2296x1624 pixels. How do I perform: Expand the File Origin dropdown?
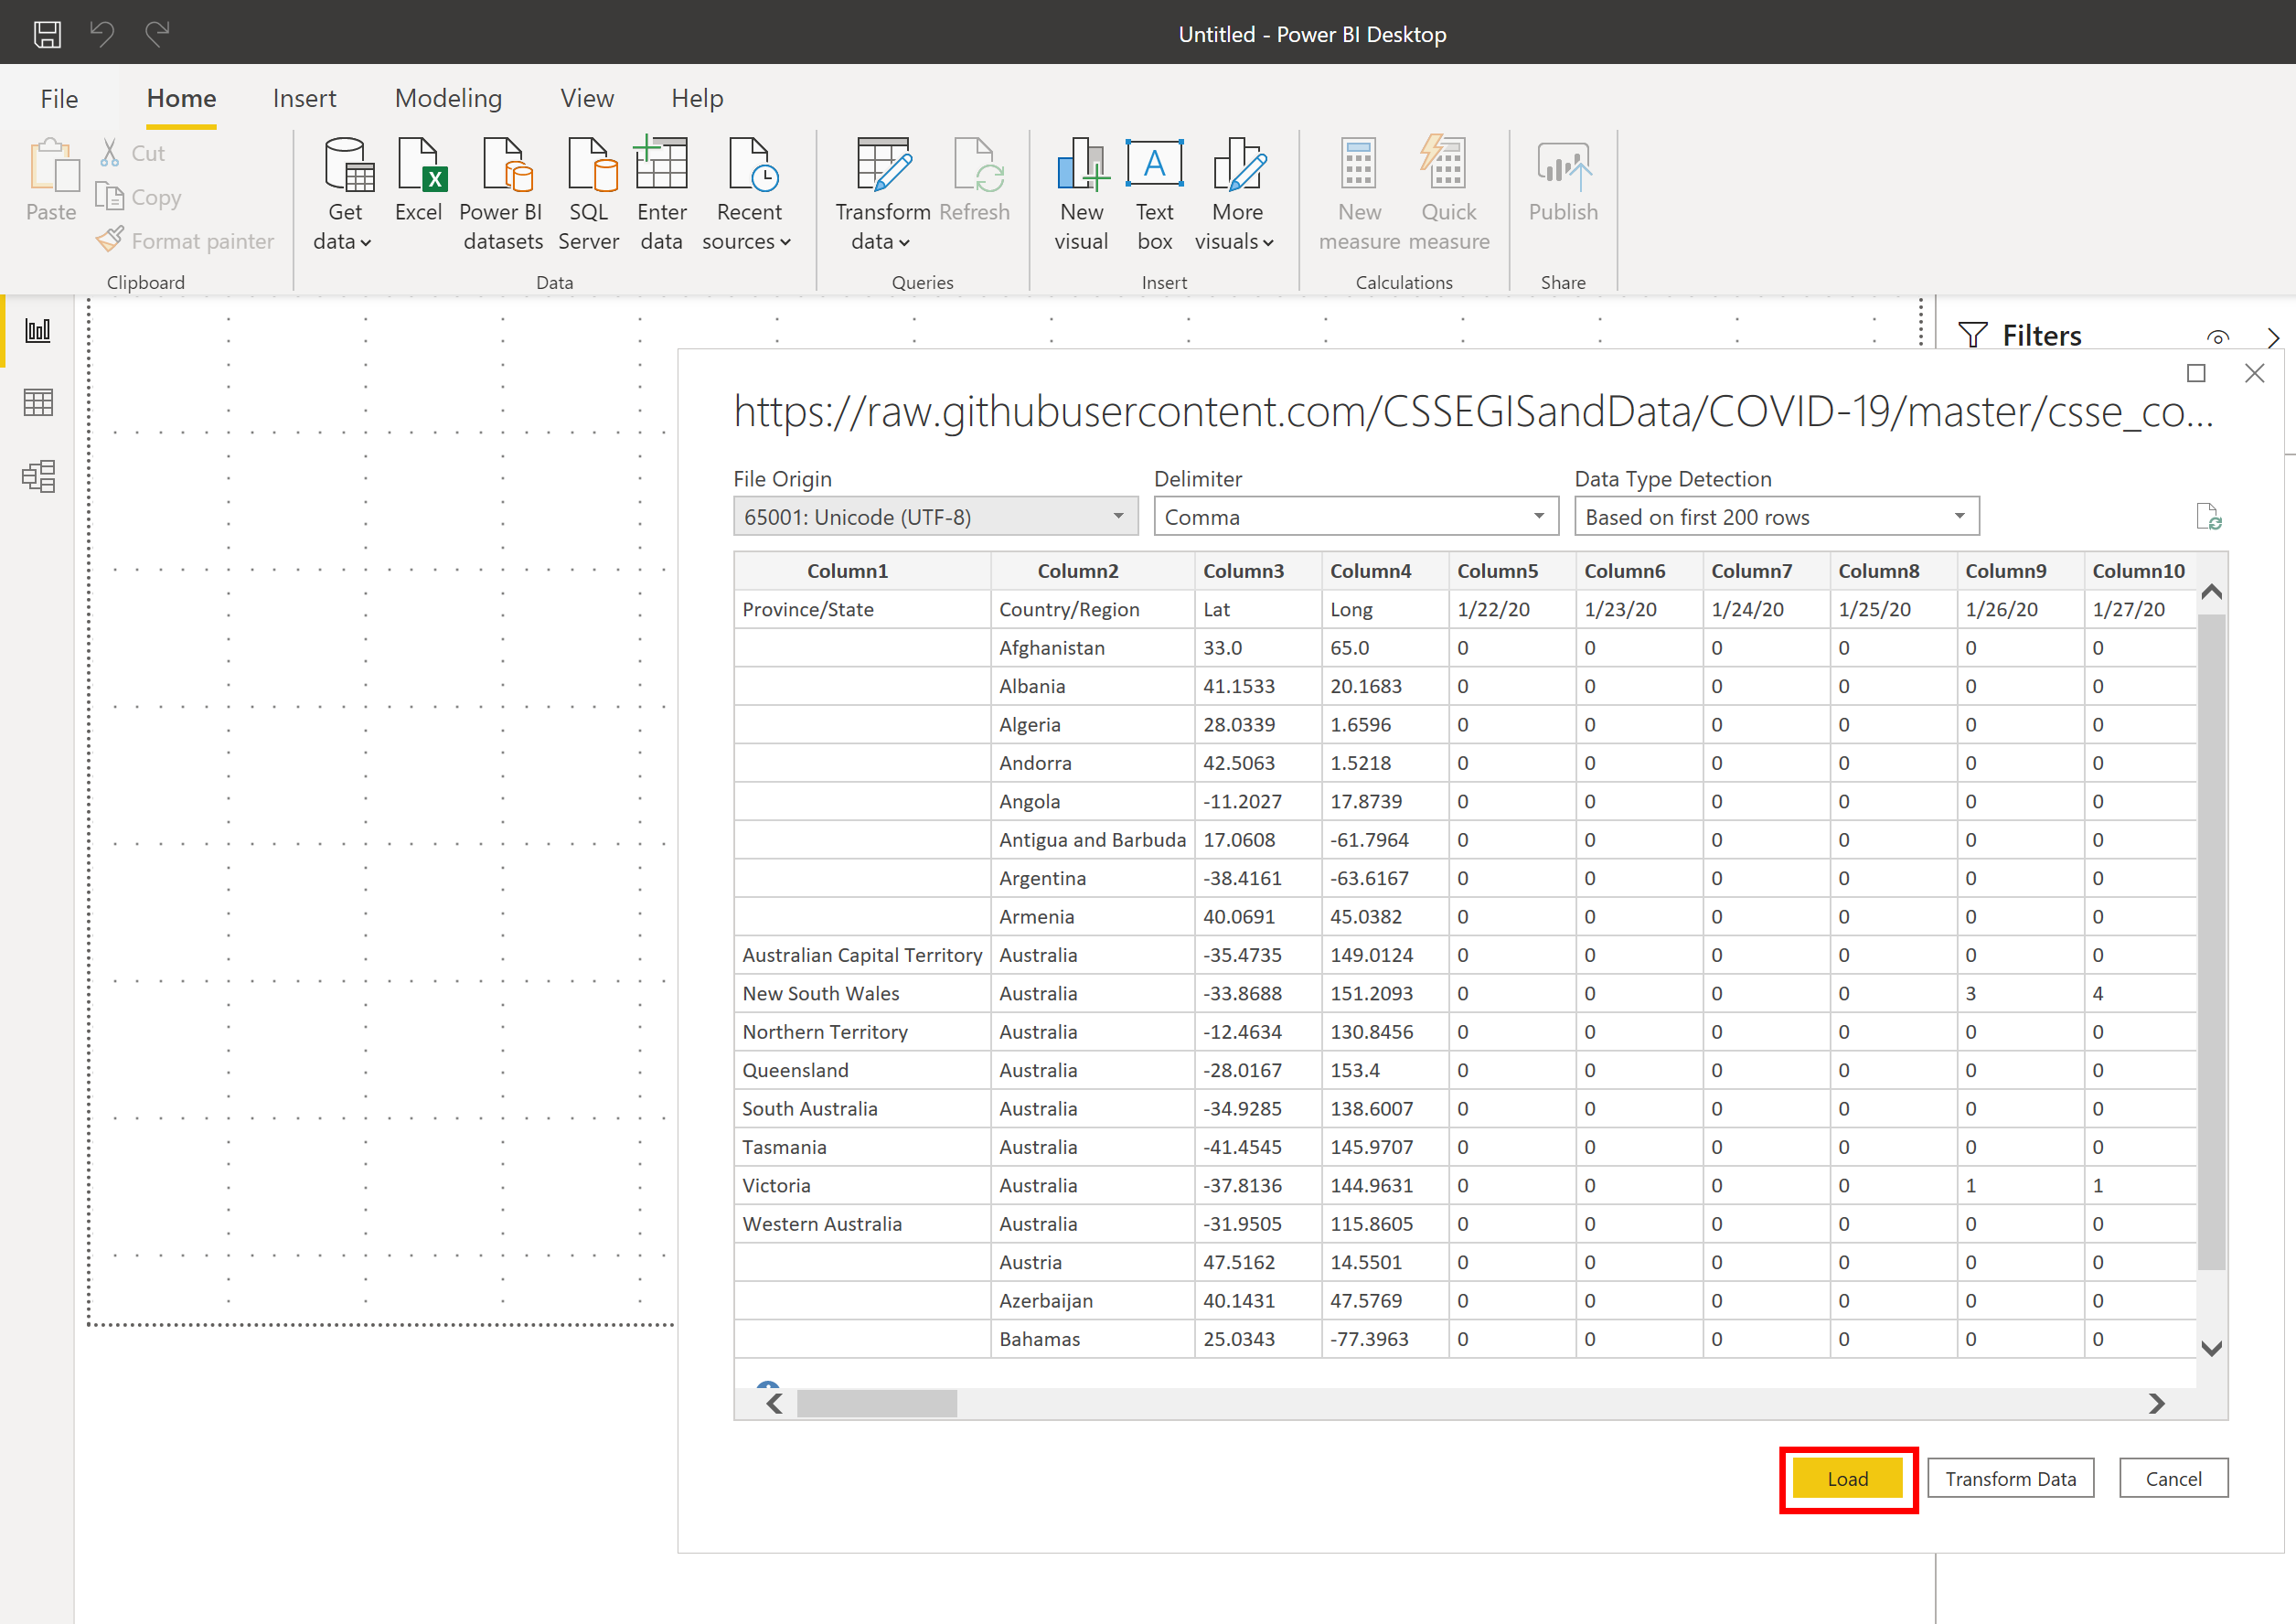936,517
